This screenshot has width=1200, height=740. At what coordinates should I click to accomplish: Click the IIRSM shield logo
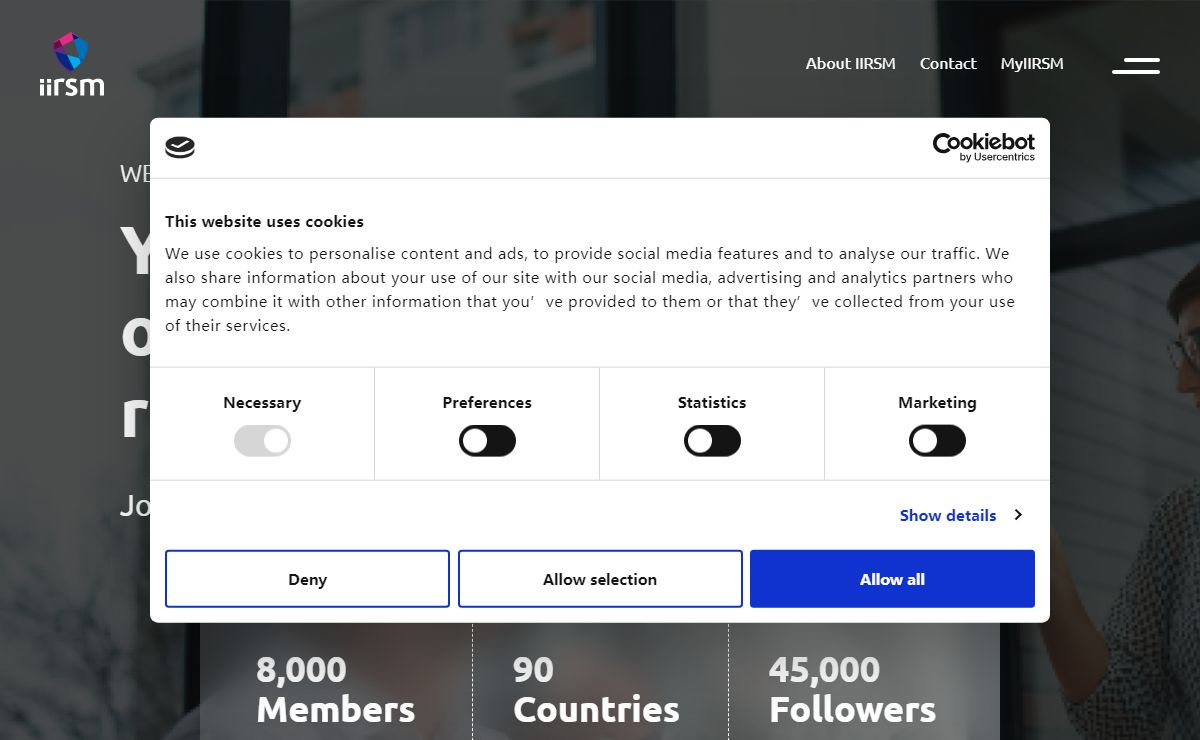coord(71,64)
